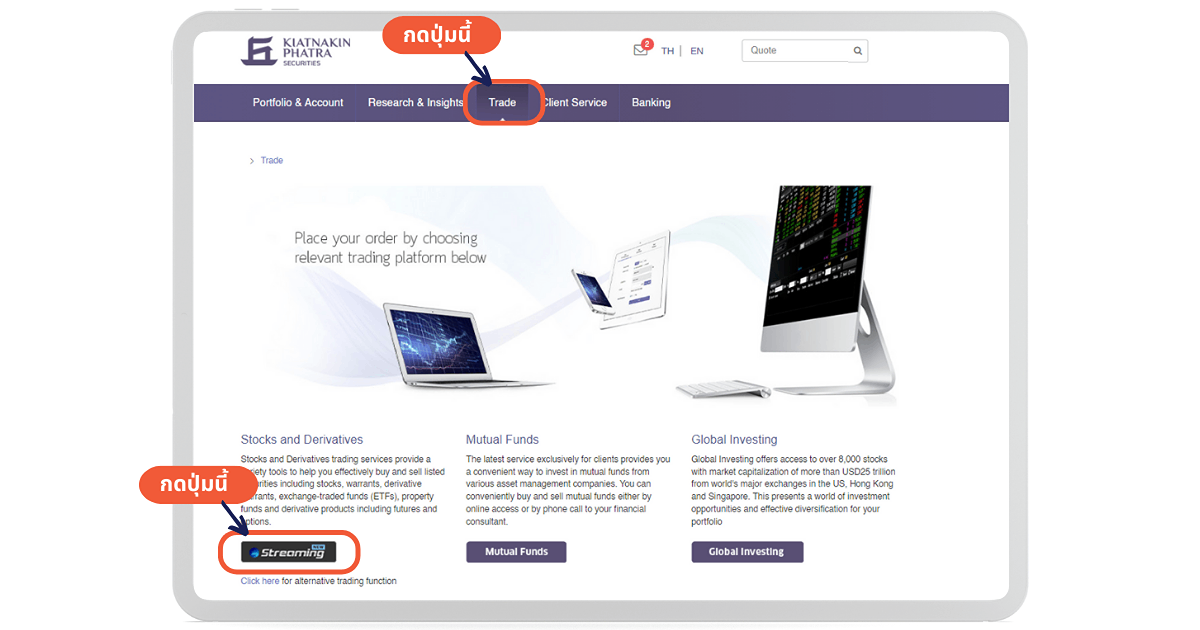
Task: Click the Stocks and Derivatives heading
Action: pyautogui.click(x=302, y=440)
